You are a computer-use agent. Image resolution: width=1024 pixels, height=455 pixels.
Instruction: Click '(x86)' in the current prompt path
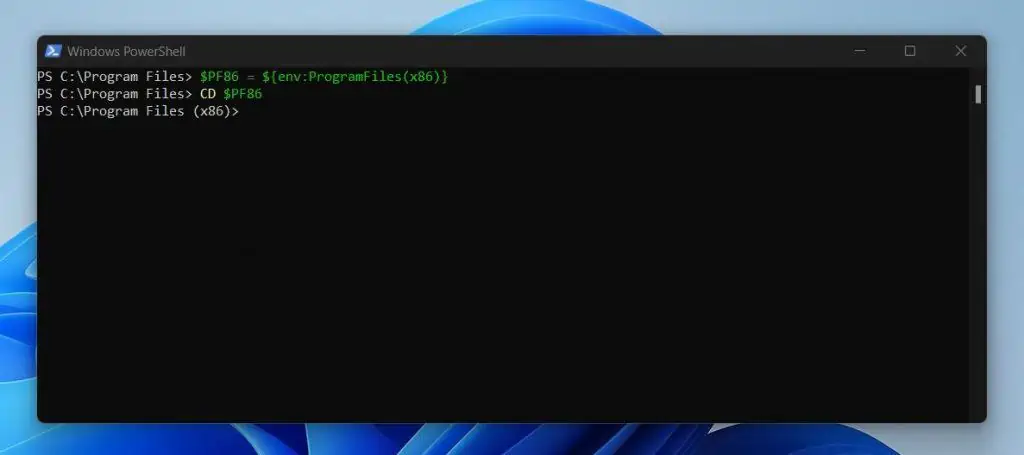213,112
